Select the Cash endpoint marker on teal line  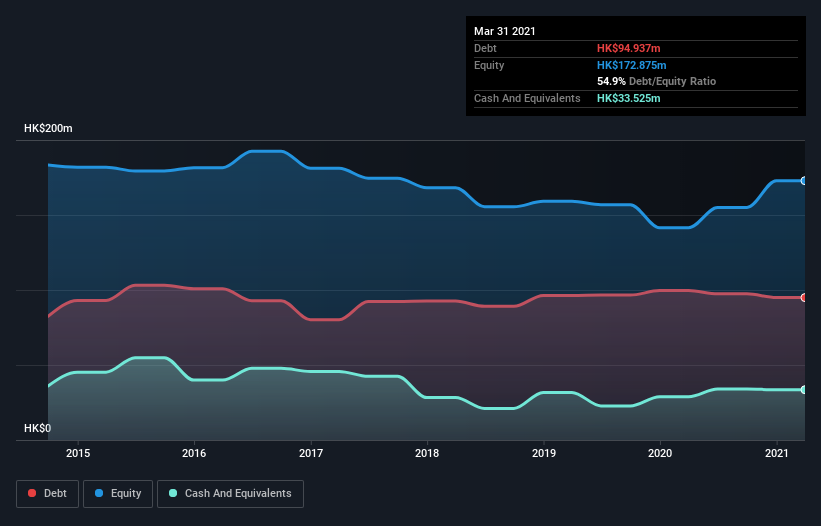pyautogui.click(x=804, y=390)
